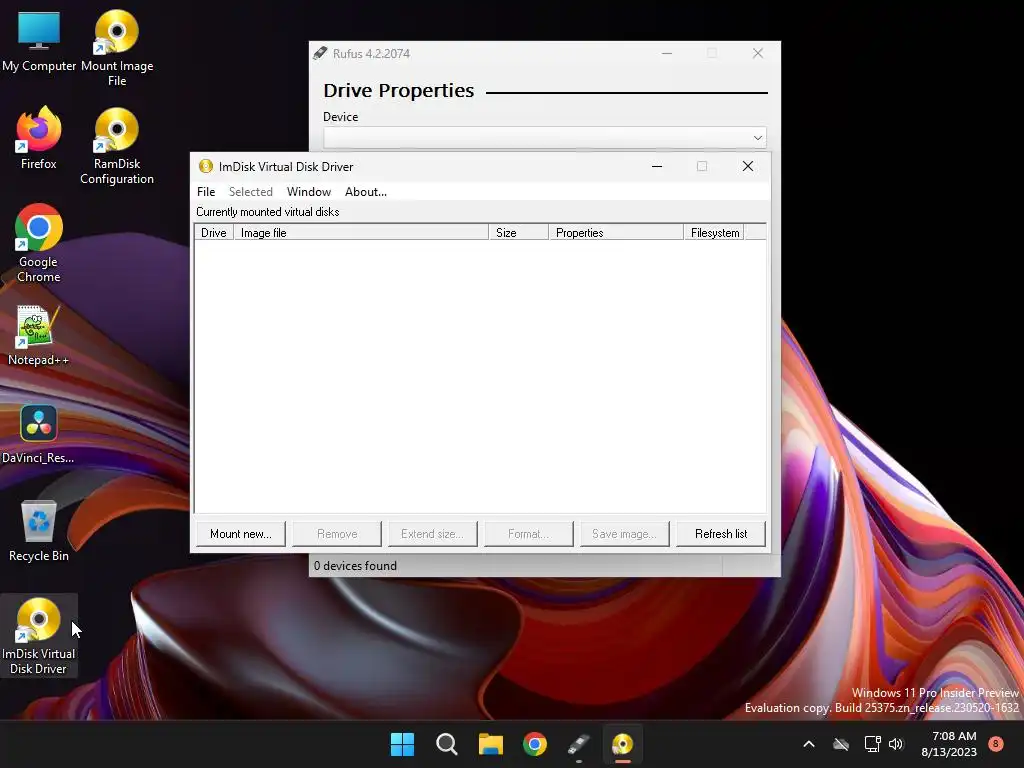1024x768 pixels.
Task: Show hidden tray icons chevron
Action: click(x=808, y=744)
